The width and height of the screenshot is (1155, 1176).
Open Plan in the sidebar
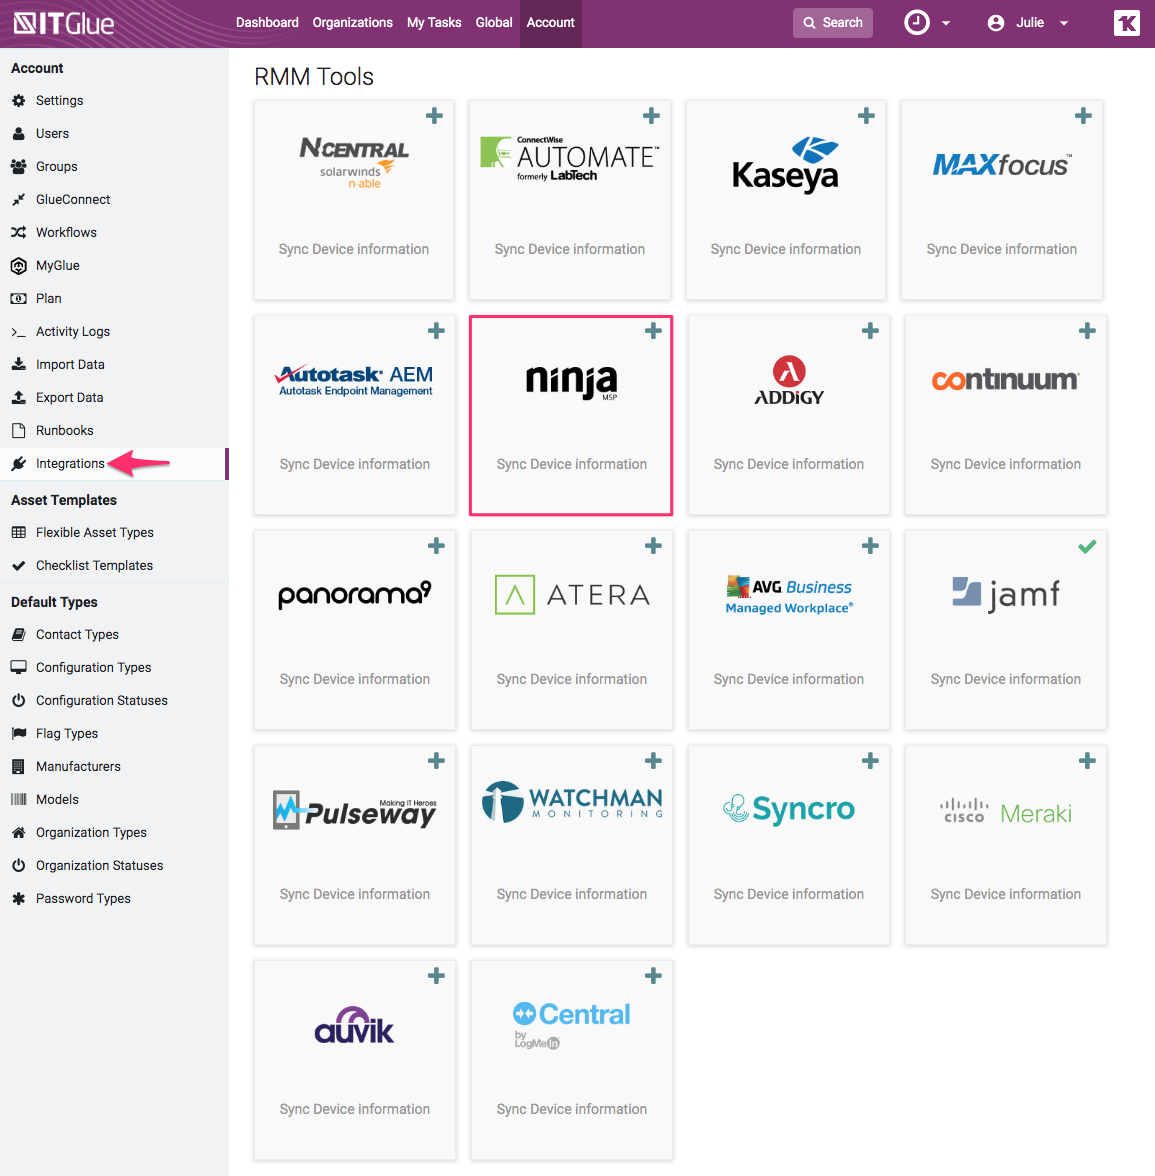pyautogui.click(x=48, y=298)
